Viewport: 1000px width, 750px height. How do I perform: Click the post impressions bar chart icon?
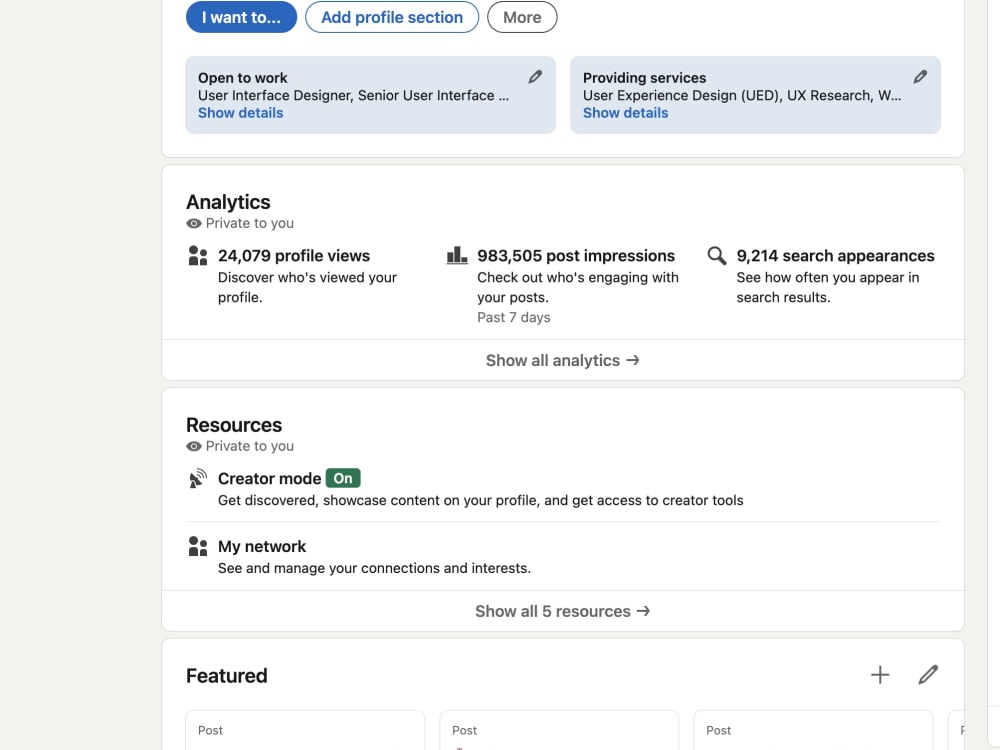tap(457, 256)
